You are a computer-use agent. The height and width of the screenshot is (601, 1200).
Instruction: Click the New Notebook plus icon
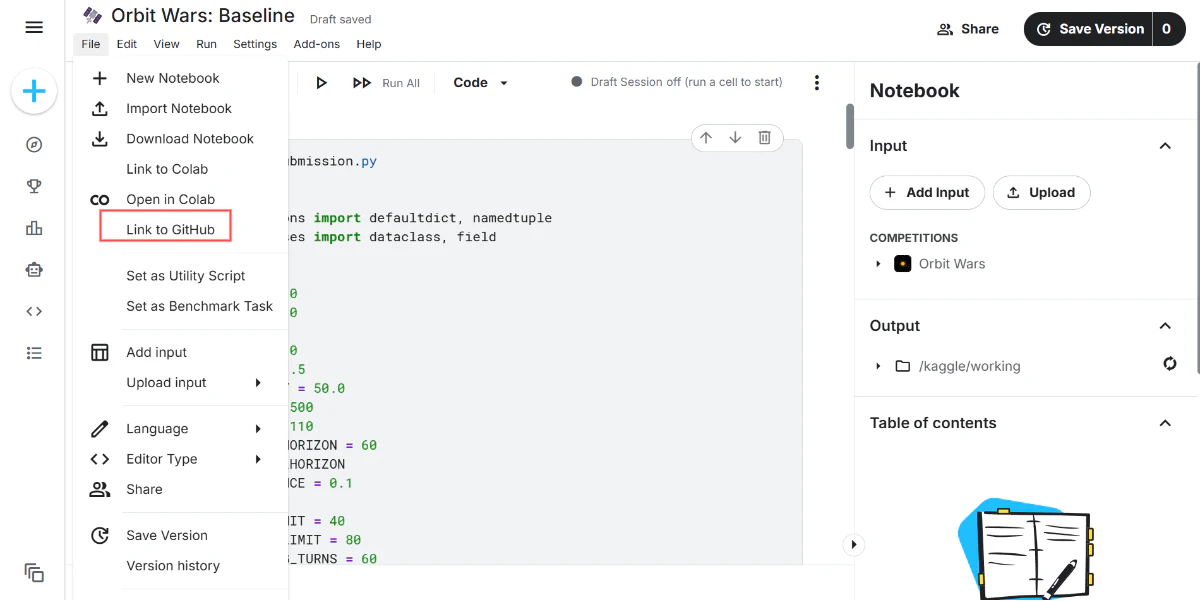click(x=100, y=78)
